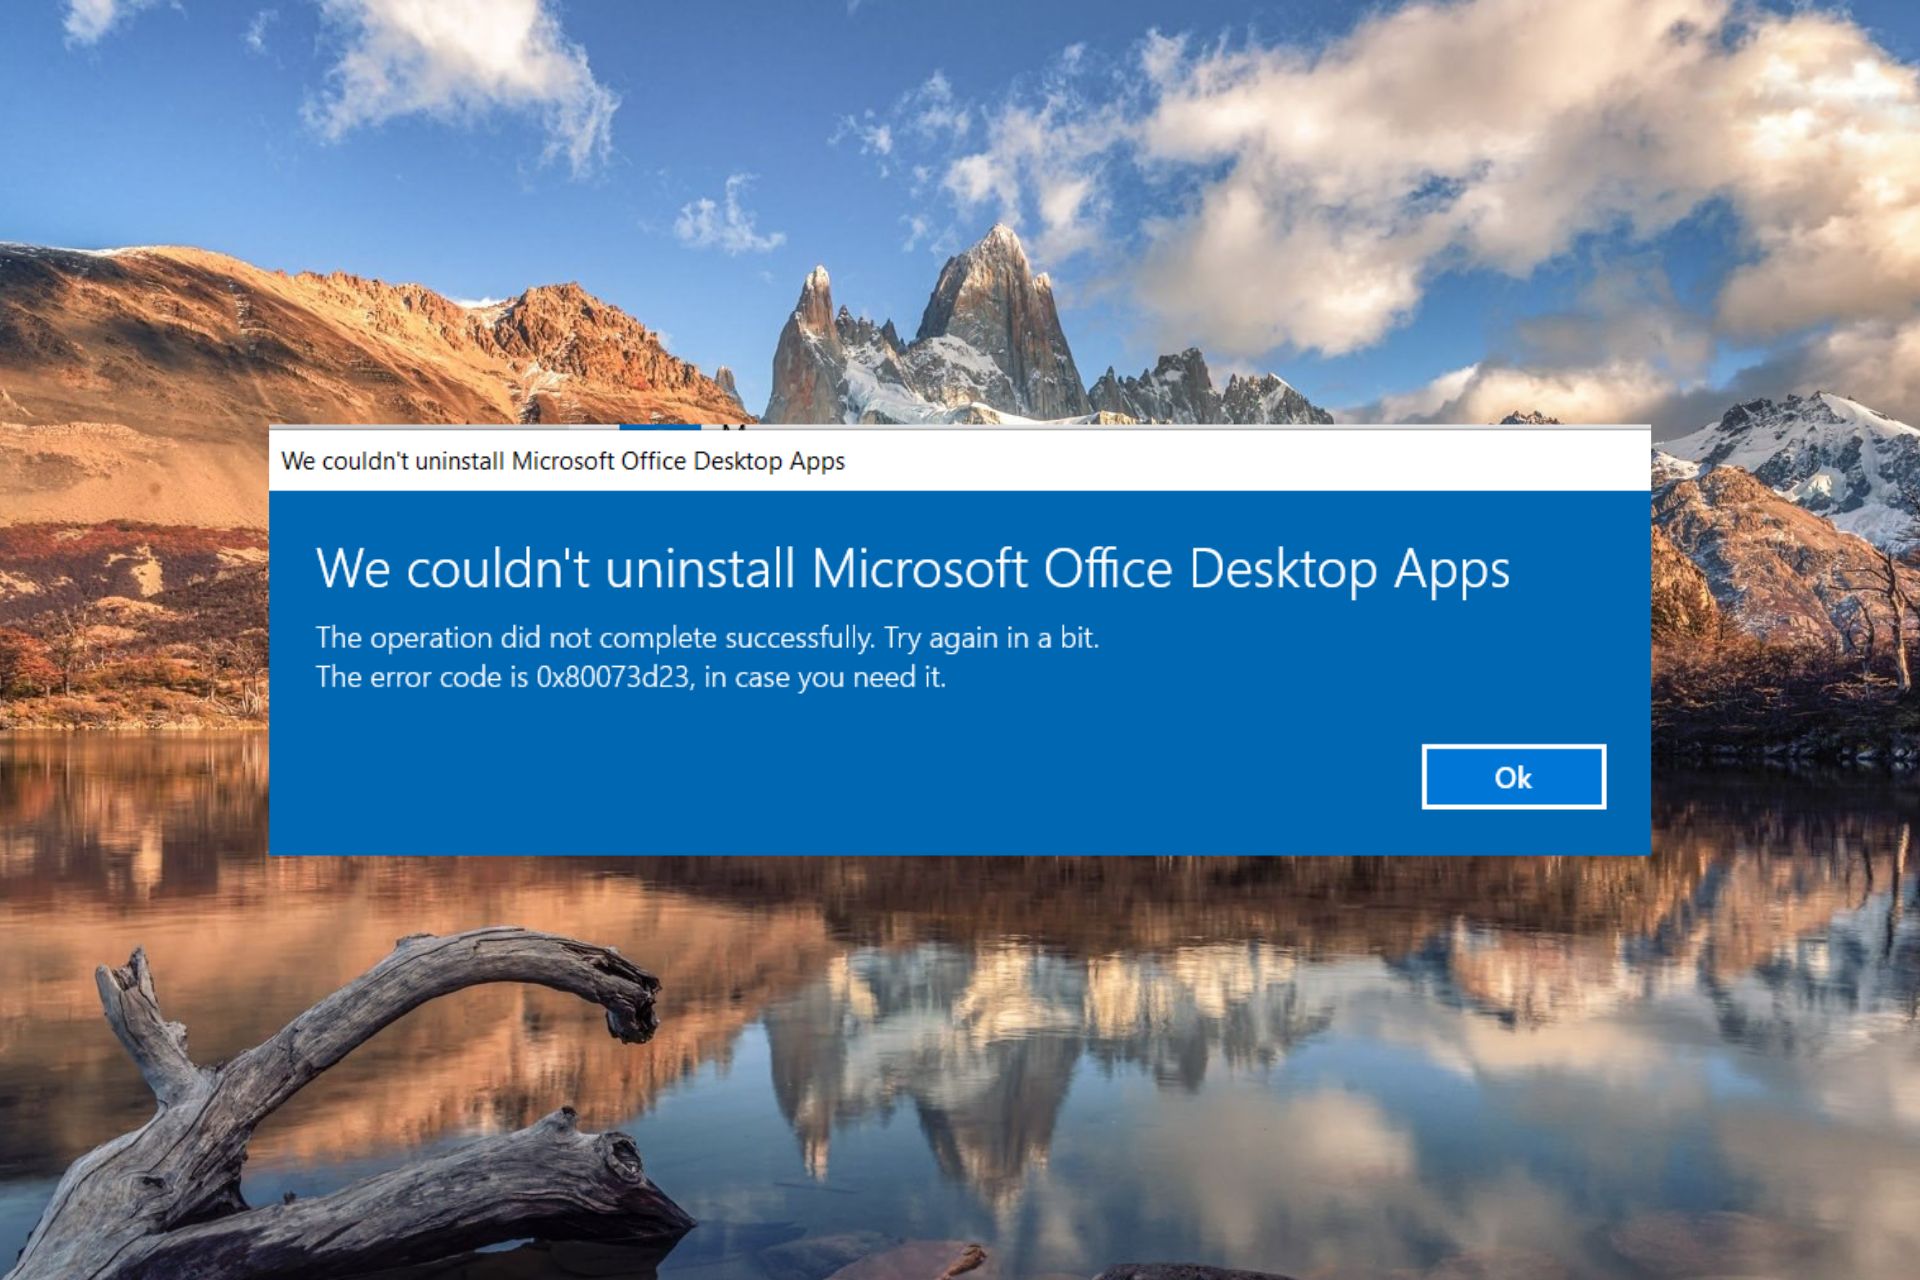Click the dialog title bar text 'We couldn't uninstall Microsoft Office Desktop Apps'

(x=563, y=461)
